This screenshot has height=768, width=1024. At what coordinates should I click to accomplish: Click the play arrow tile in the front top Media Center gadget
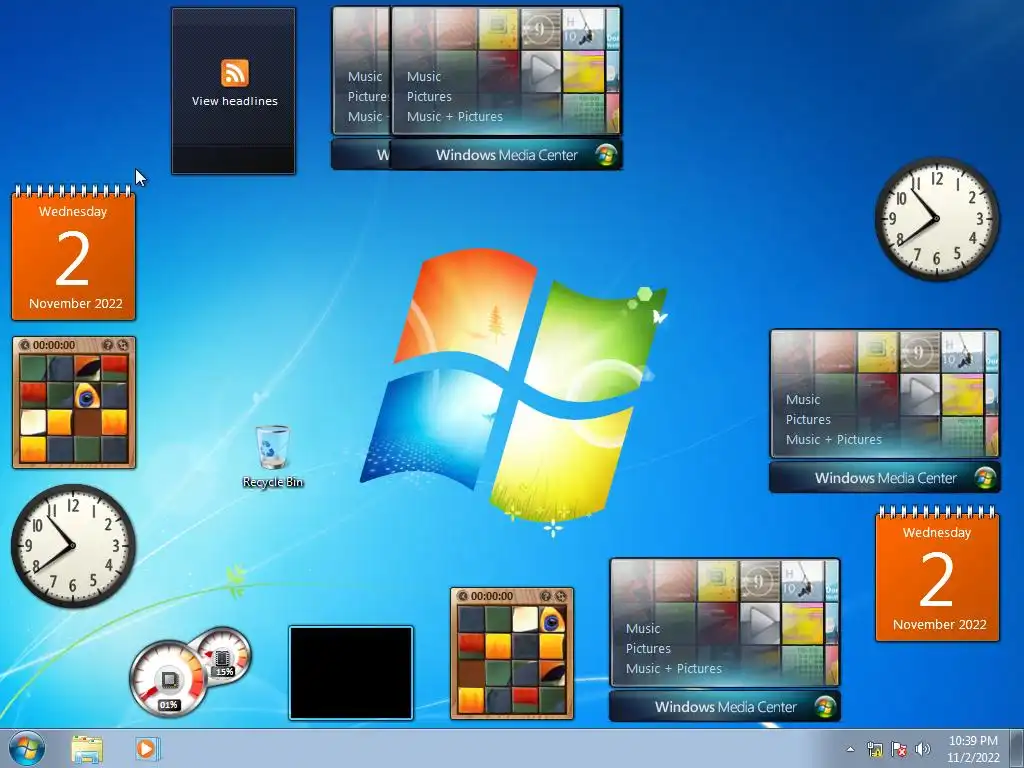coord(541,71)
